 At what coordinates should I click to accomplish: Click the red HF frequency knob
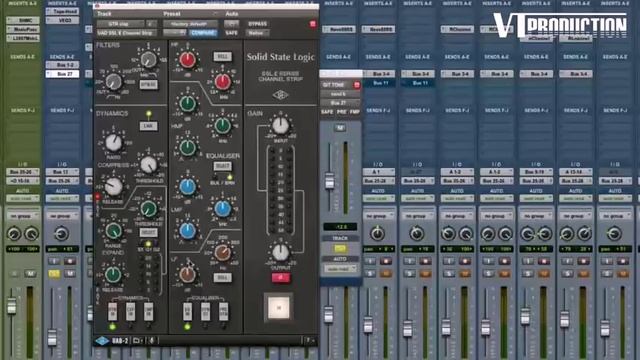(223, 82)
